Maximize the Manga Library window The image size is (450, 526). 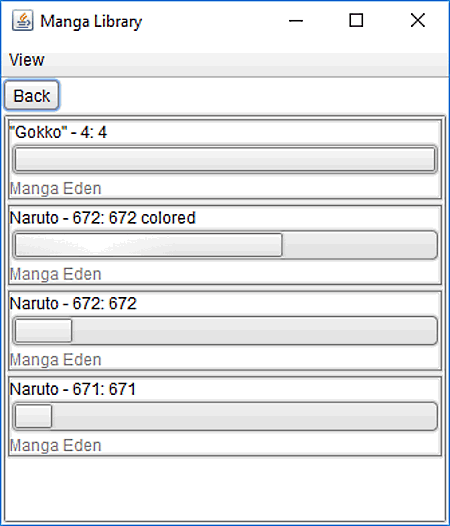coord(356,21)
